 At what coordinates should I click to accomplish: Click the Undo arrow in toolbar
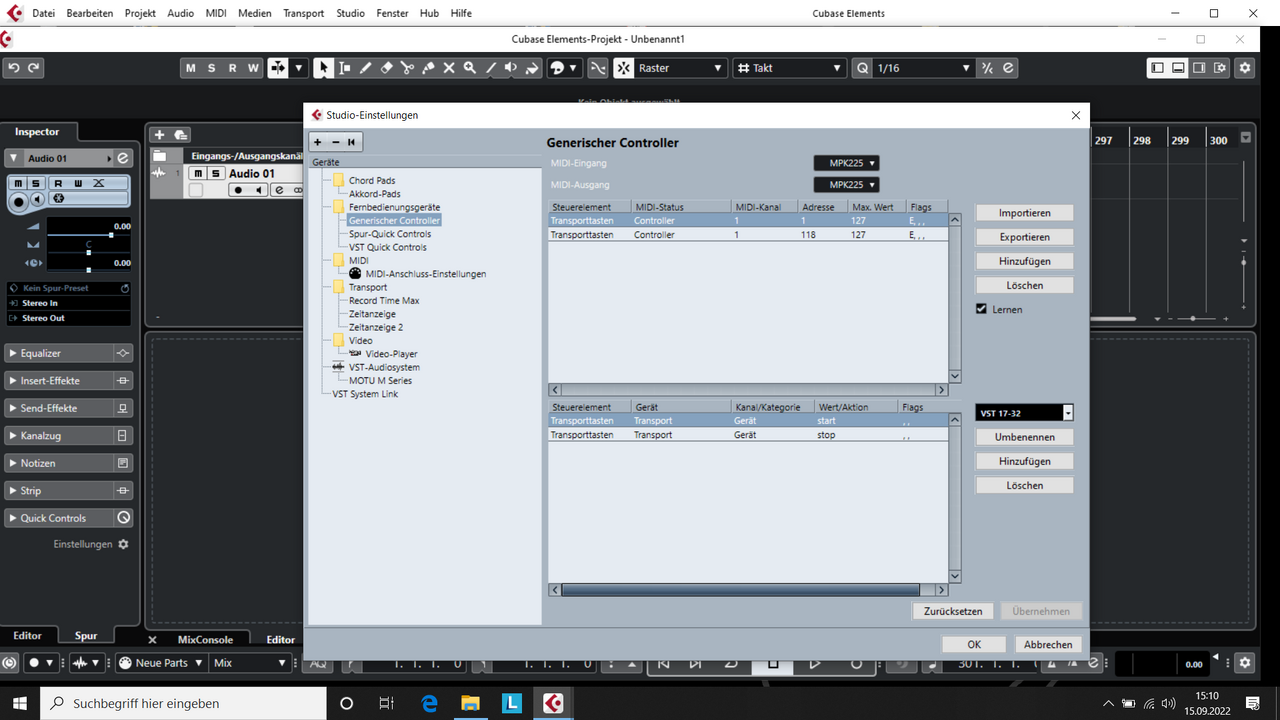point(14,68)
